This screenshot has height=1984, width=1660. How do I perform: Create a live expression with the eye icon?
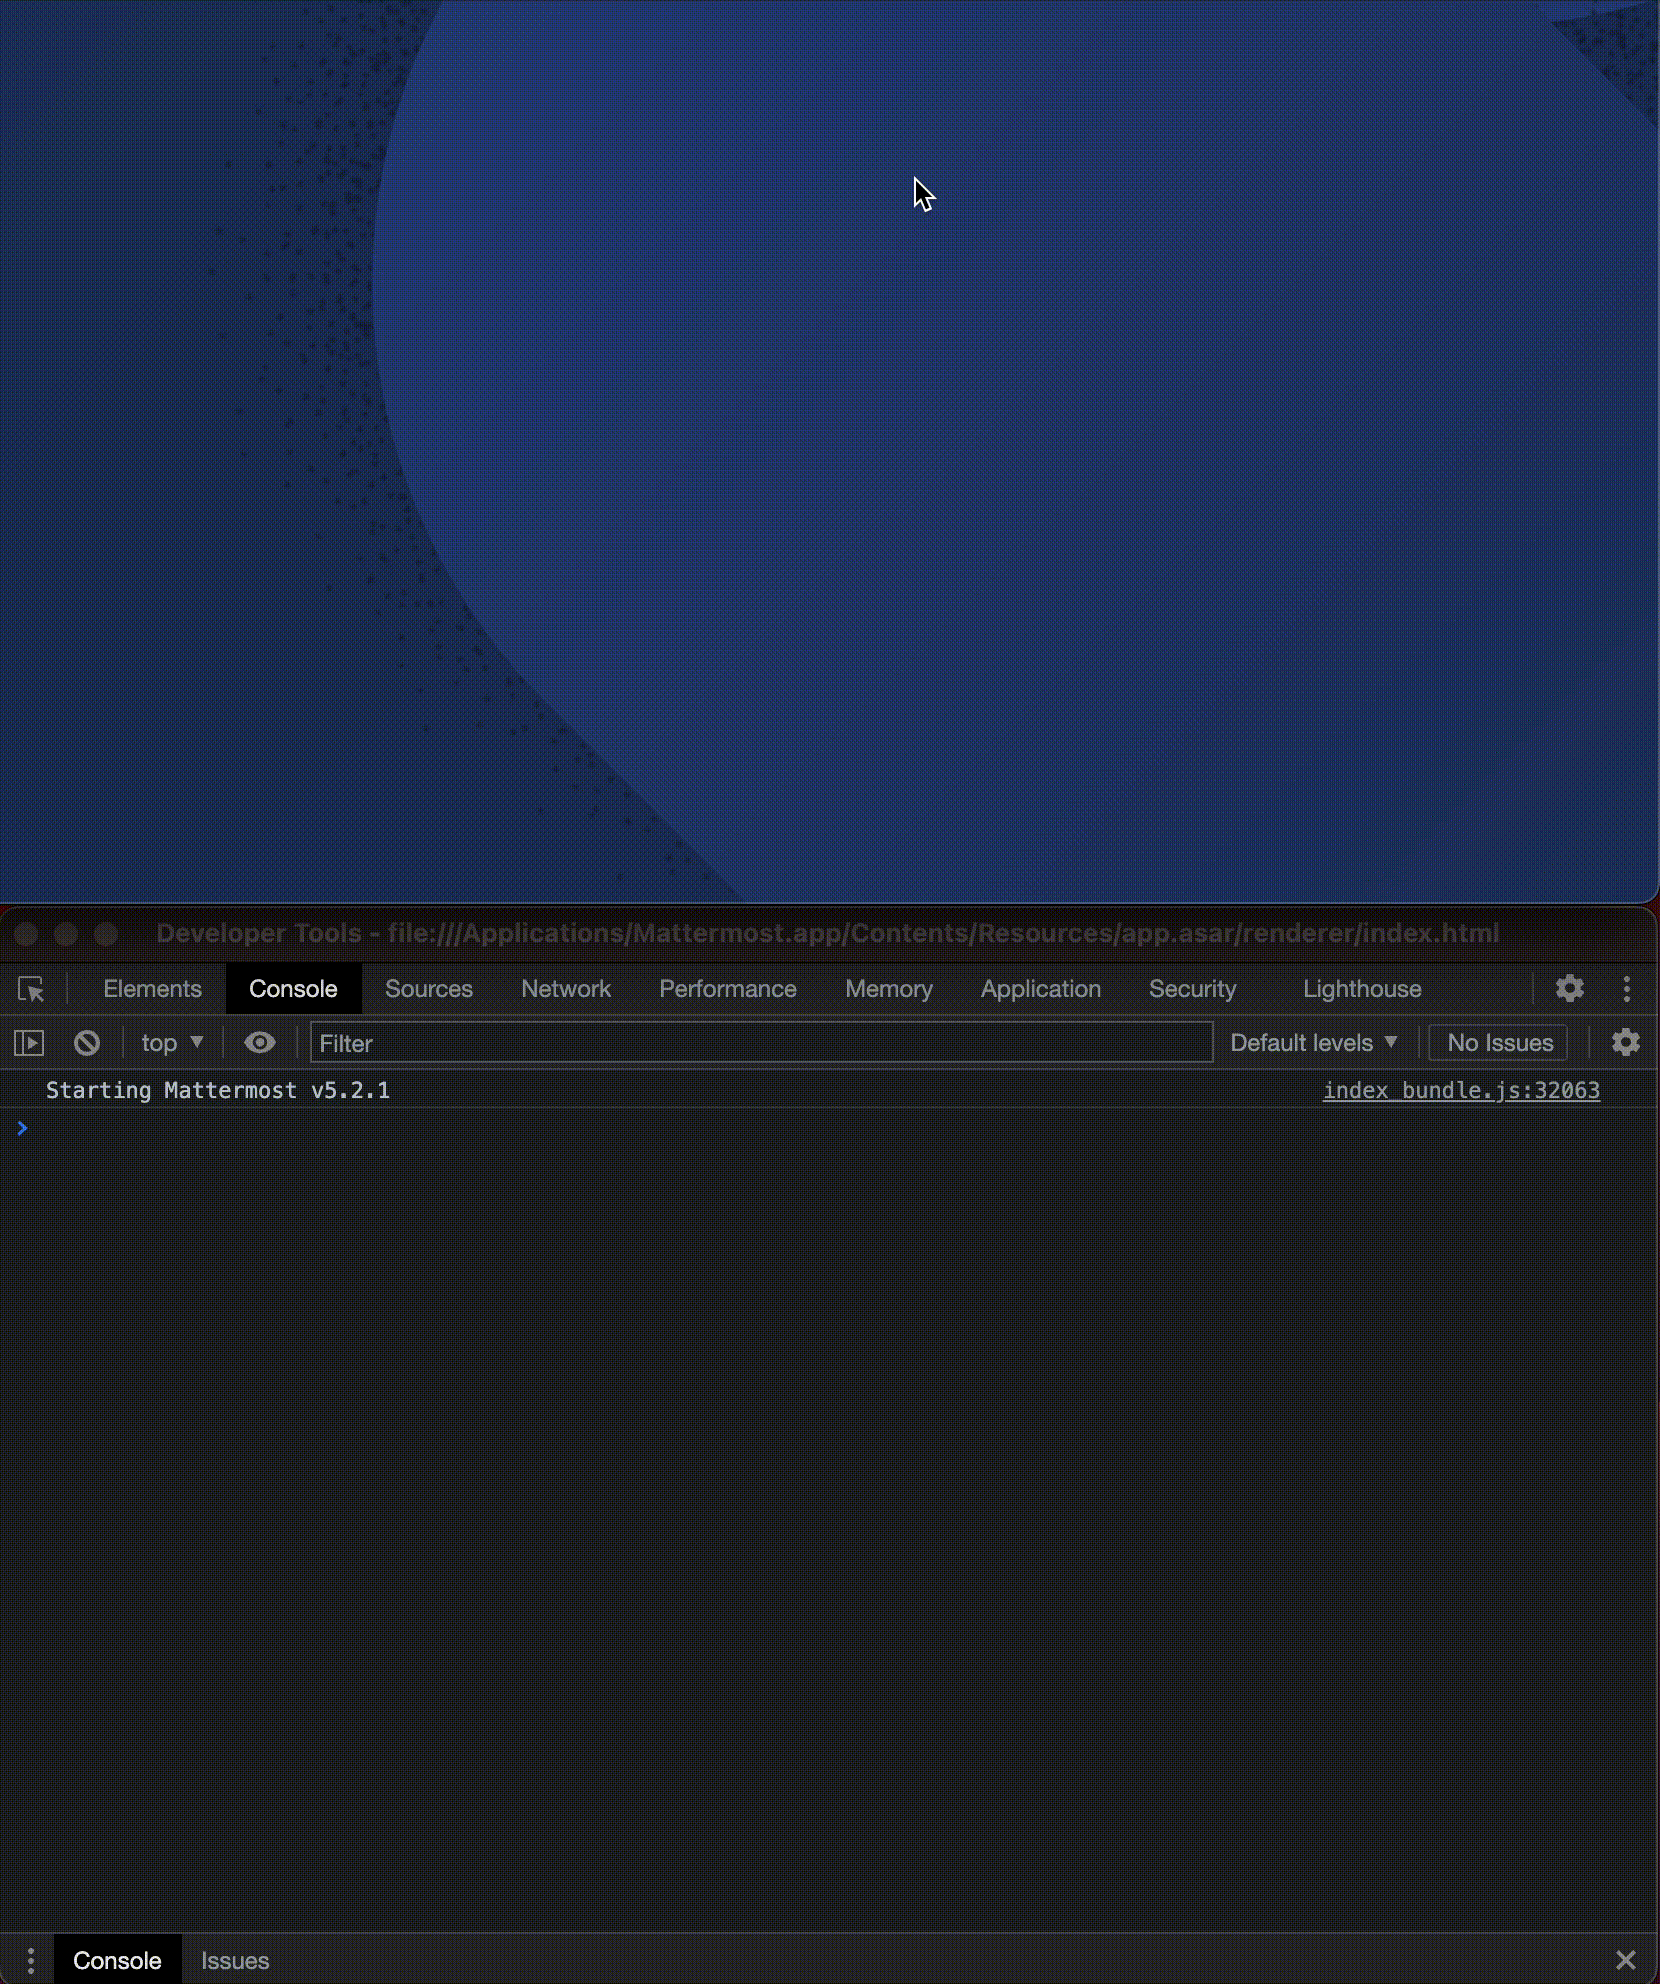coord(259,1043)
